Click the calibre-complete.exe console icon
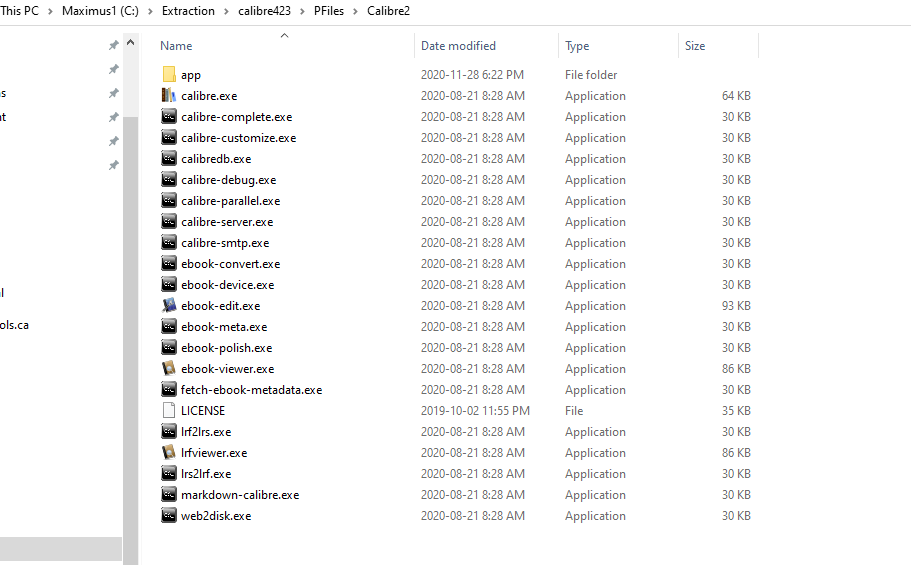Screen dimensions: 911x565 [168, 116]
